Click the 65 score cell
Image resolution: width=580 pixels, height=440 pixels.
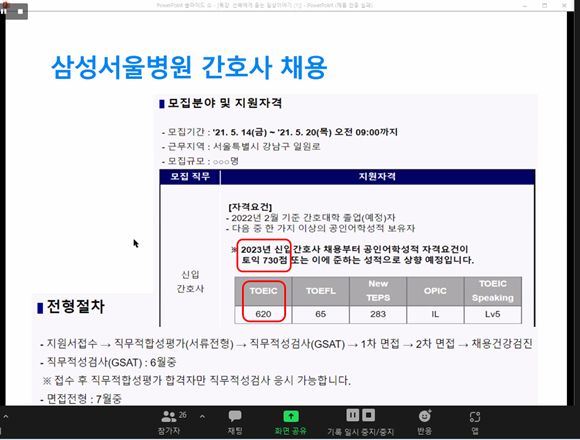321,314
